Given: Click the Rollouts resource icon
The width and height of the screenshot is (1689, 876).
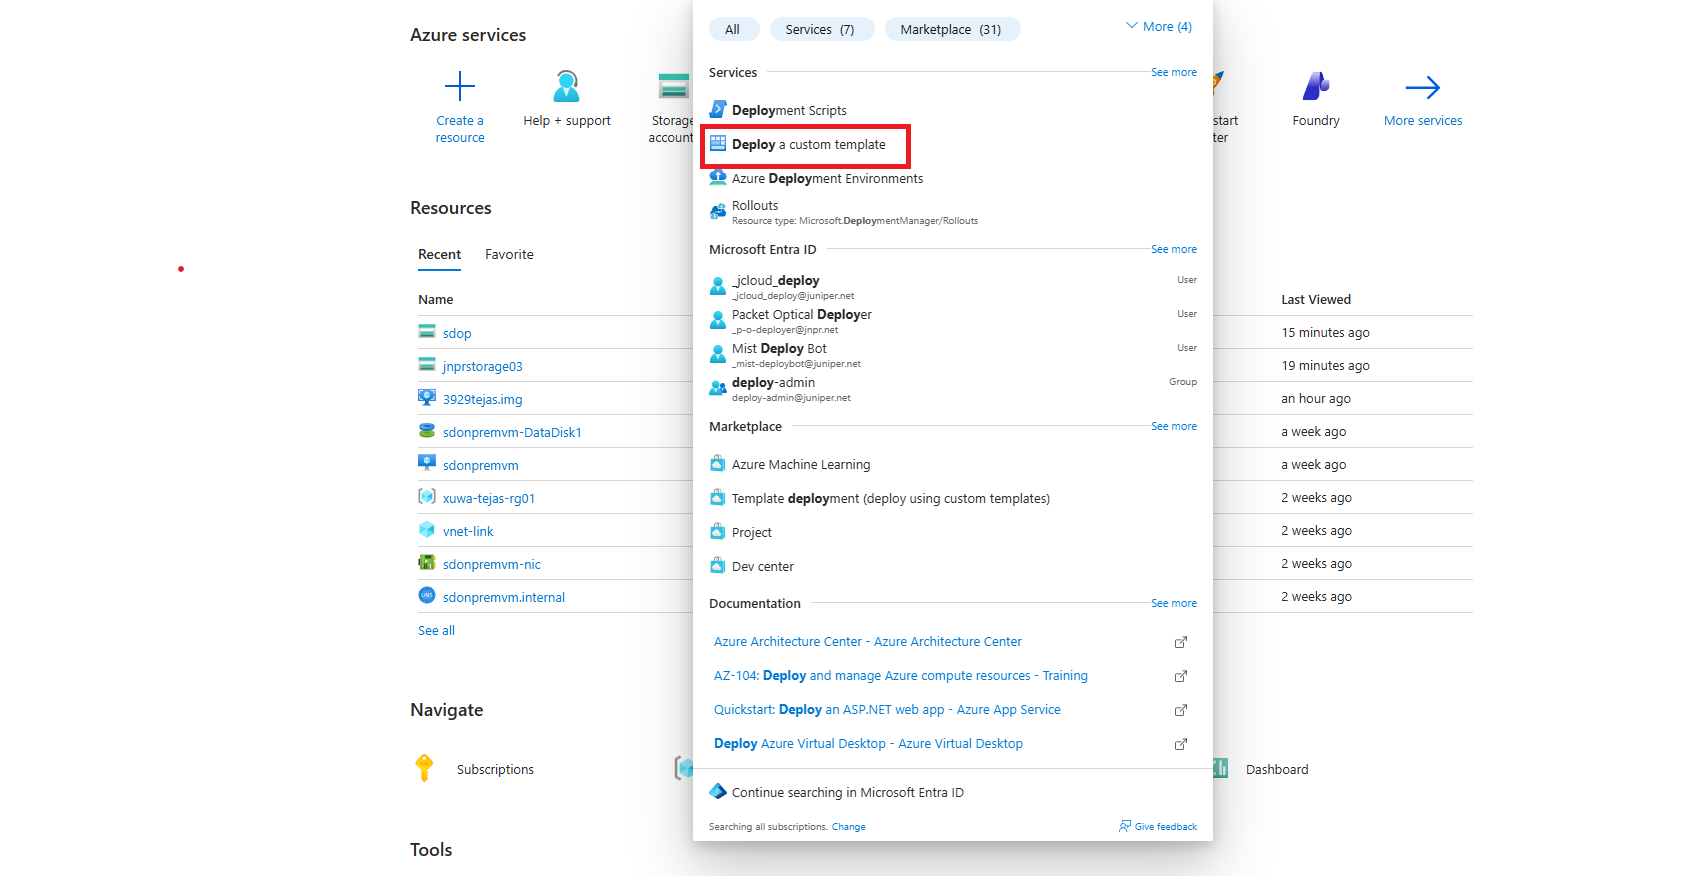Looking at the screenshot, I should pyautogui.click(x=718, y=211).
